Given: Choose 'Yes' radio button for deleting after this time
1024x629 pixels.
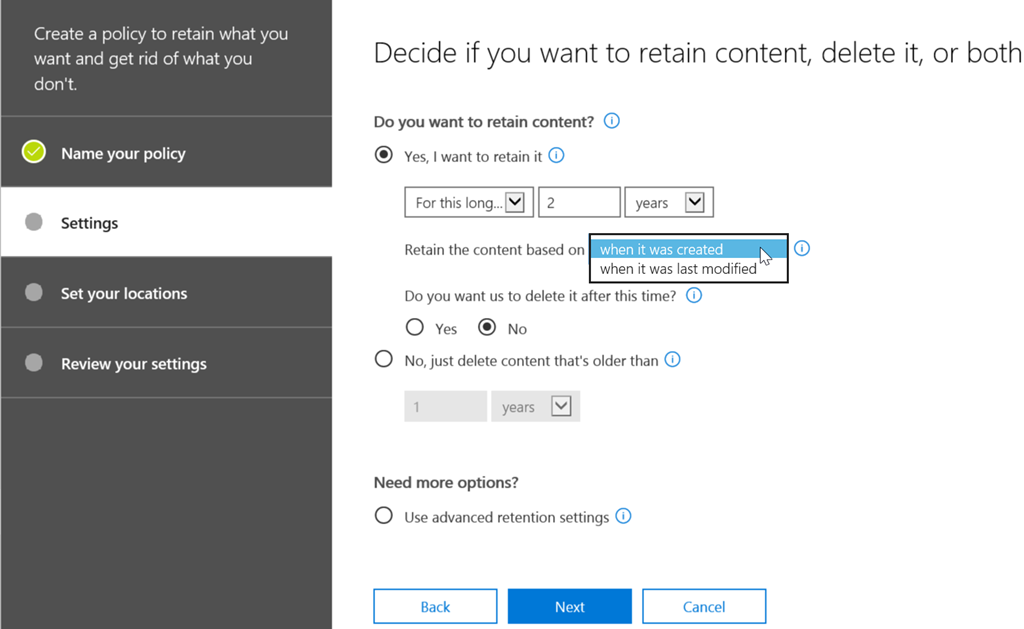Looking at the screenshot, I should point(414,327).
